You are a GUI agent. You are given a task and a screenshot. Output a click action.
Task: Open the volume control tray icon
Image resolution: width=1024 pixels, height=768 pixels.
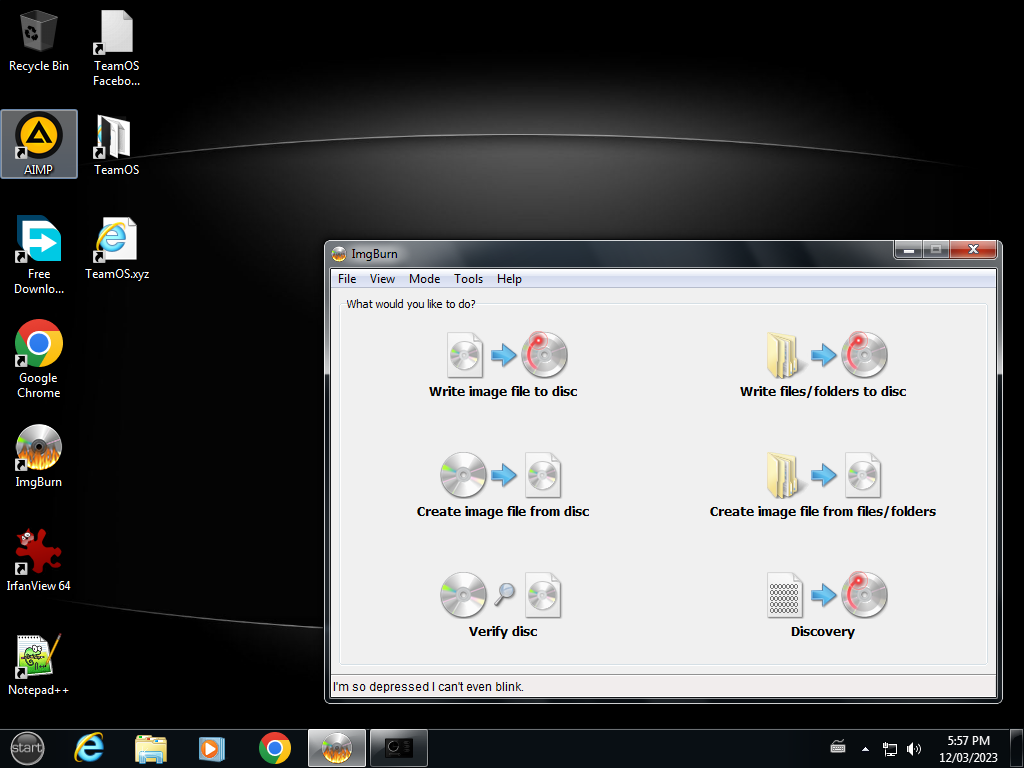coord(914,748)
